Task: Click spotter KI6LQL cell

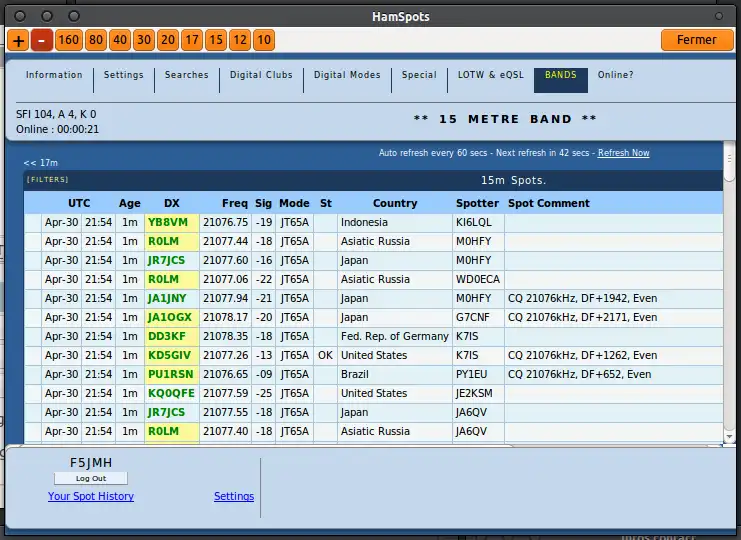Action: coord(478,223)
